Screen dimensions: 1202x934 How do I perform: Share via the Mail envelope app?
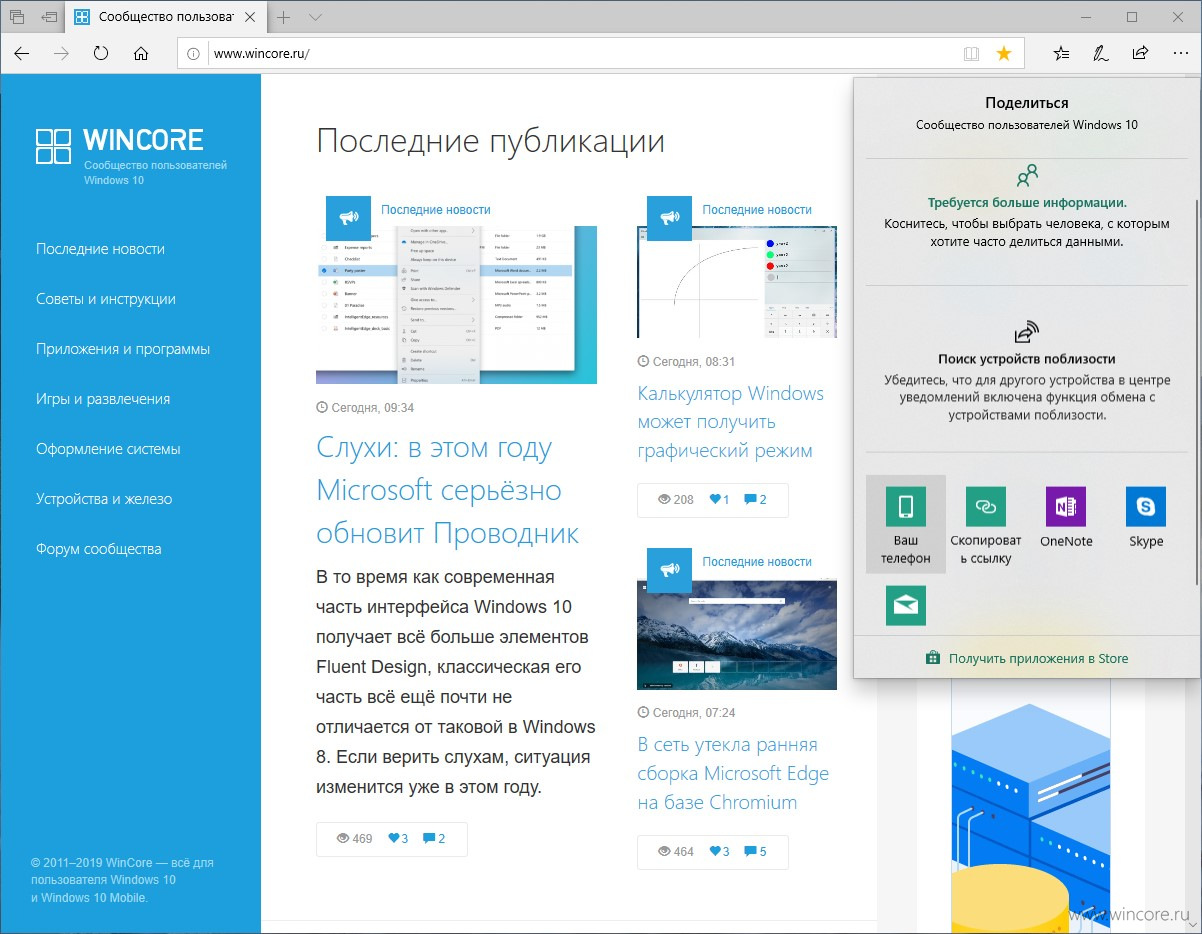pos(906,605)
